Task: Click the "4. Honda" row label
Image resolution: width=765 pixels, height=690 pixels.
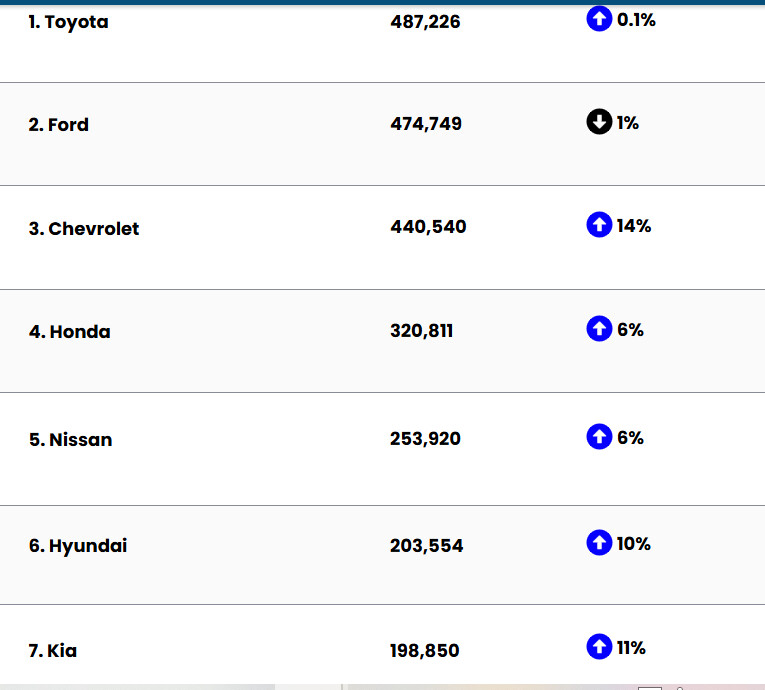Action: tap(69, 332)
